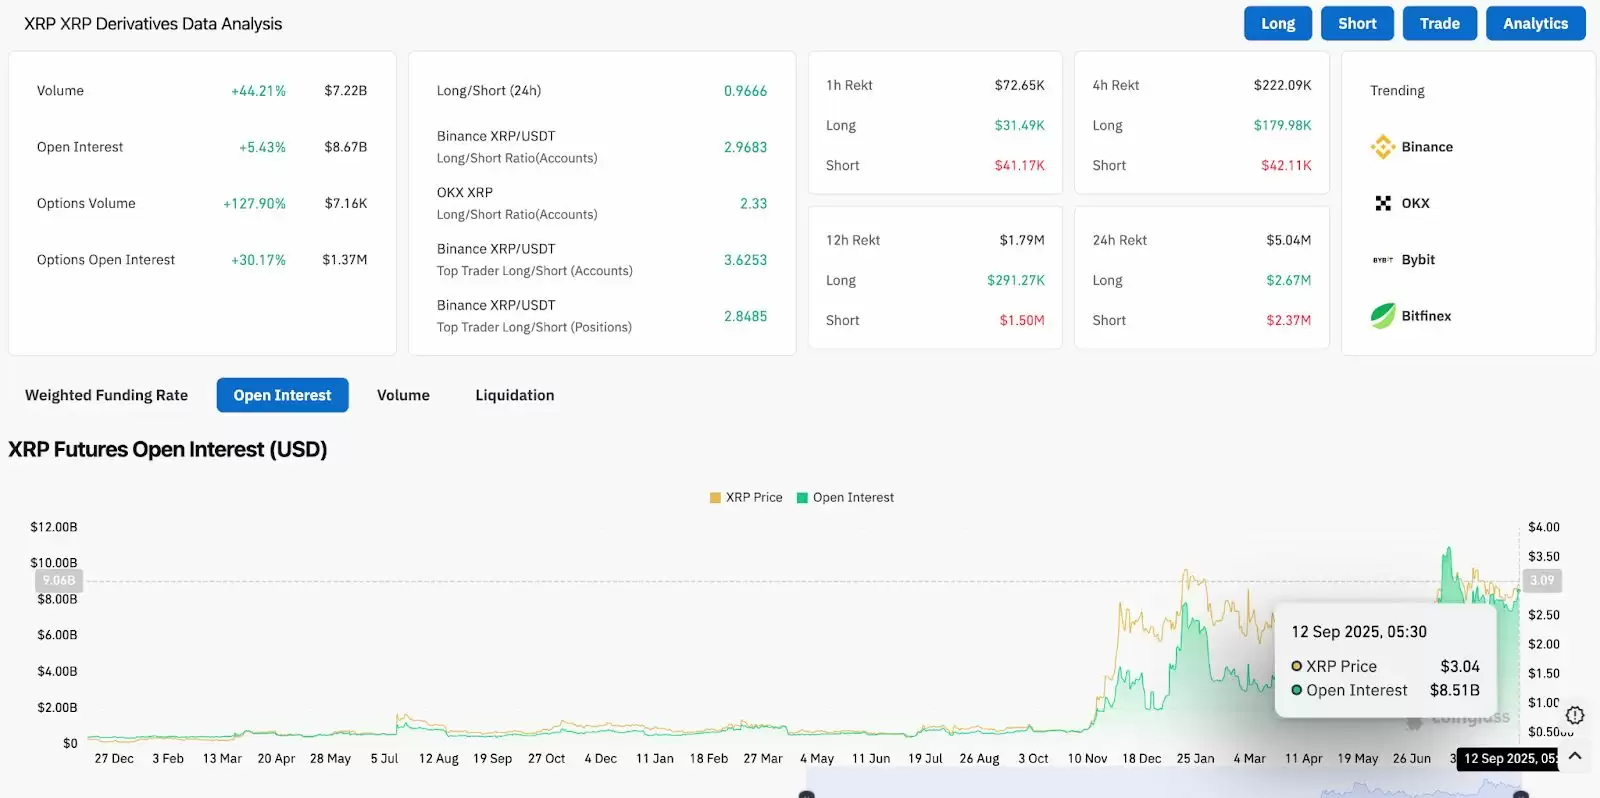Screen dimensions: 1600x798
Task: Open the Volume chart tab
Action: pos(403,395)
